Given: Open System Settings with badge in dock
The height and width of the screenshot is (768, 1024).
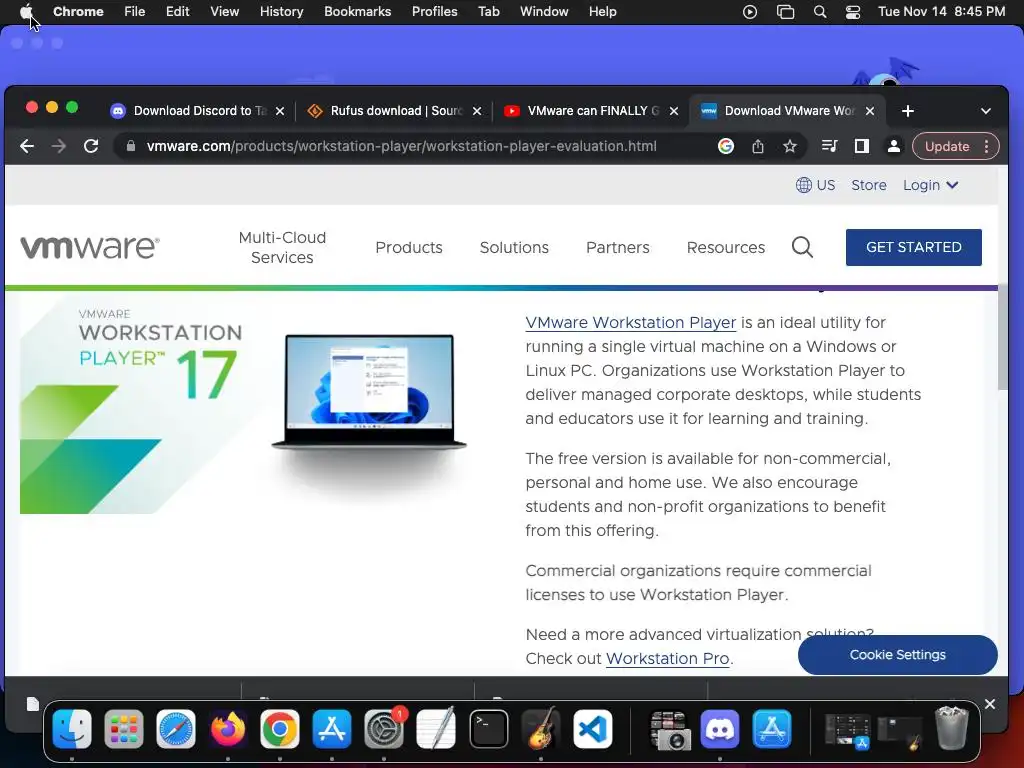Looking at the screenshot, I should pos(384,729).
